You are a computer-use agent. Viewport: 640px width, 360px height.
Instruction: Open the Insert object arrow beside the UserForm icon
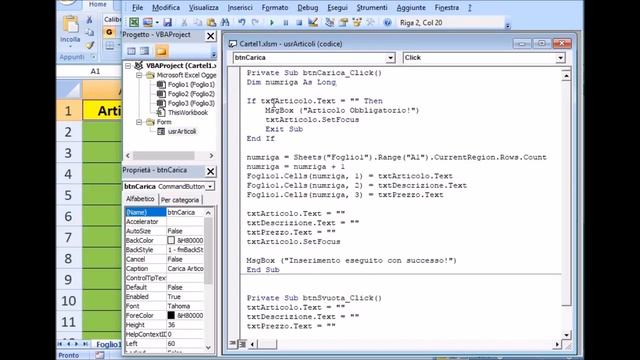click(x=157, y=23)
